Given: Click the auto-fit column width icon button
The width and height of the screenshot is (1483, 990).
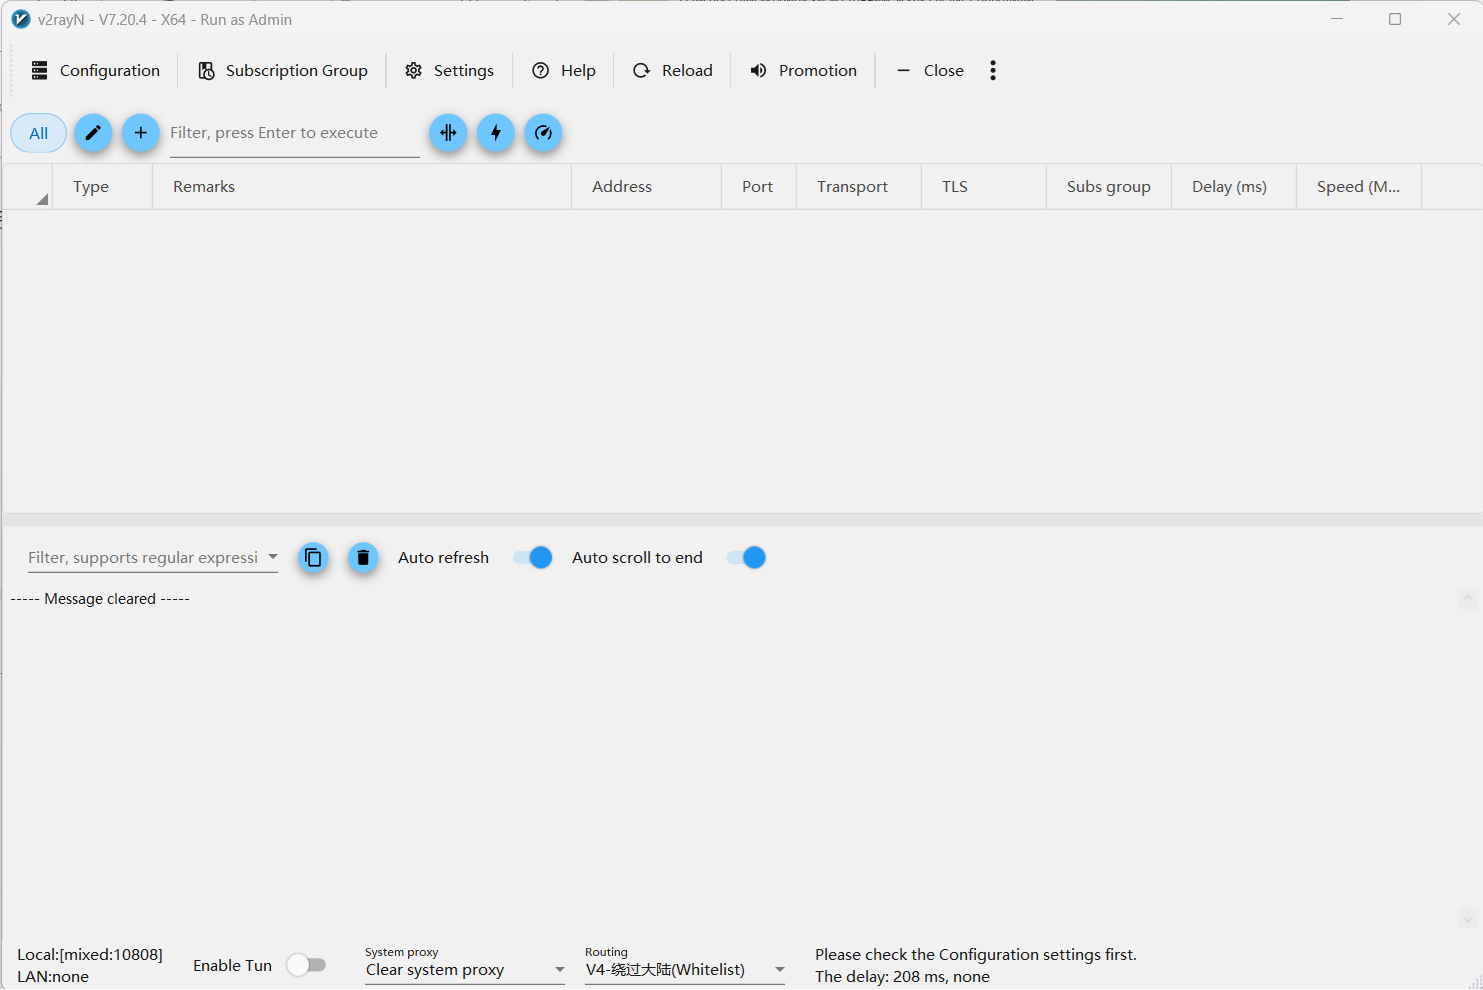Looking at the screenshot, I should [x=448, y=133].
